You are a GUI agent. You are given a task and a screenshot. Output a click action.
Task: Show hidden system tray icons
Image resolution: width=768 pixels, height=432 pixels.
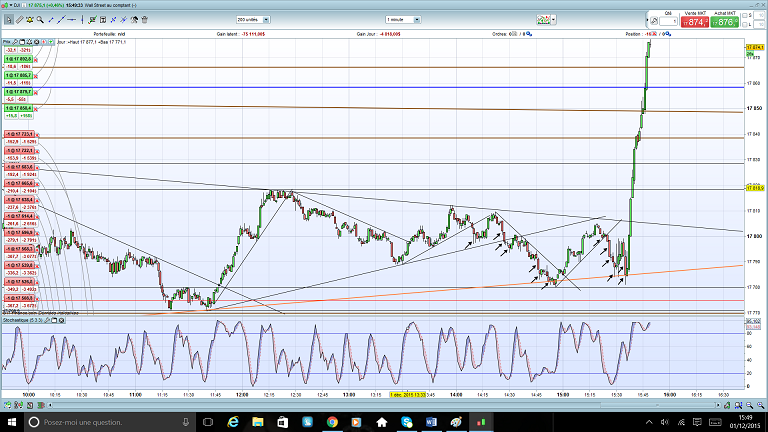649,422
